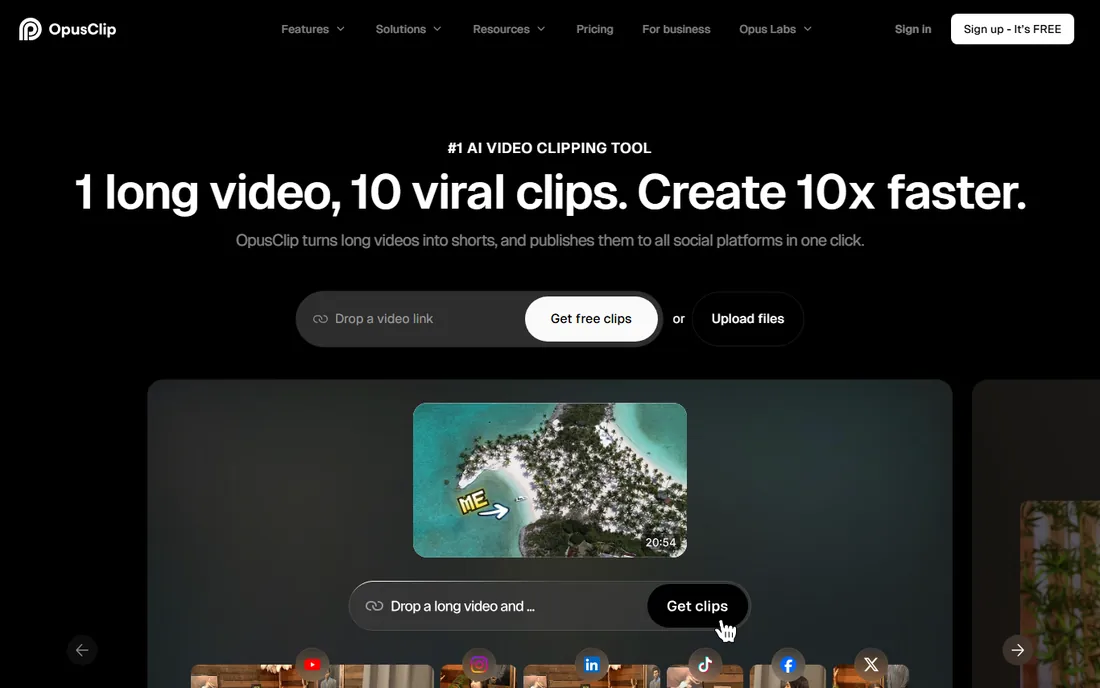
Task: Click the Get clips demo button
Action: click(697, 606)
